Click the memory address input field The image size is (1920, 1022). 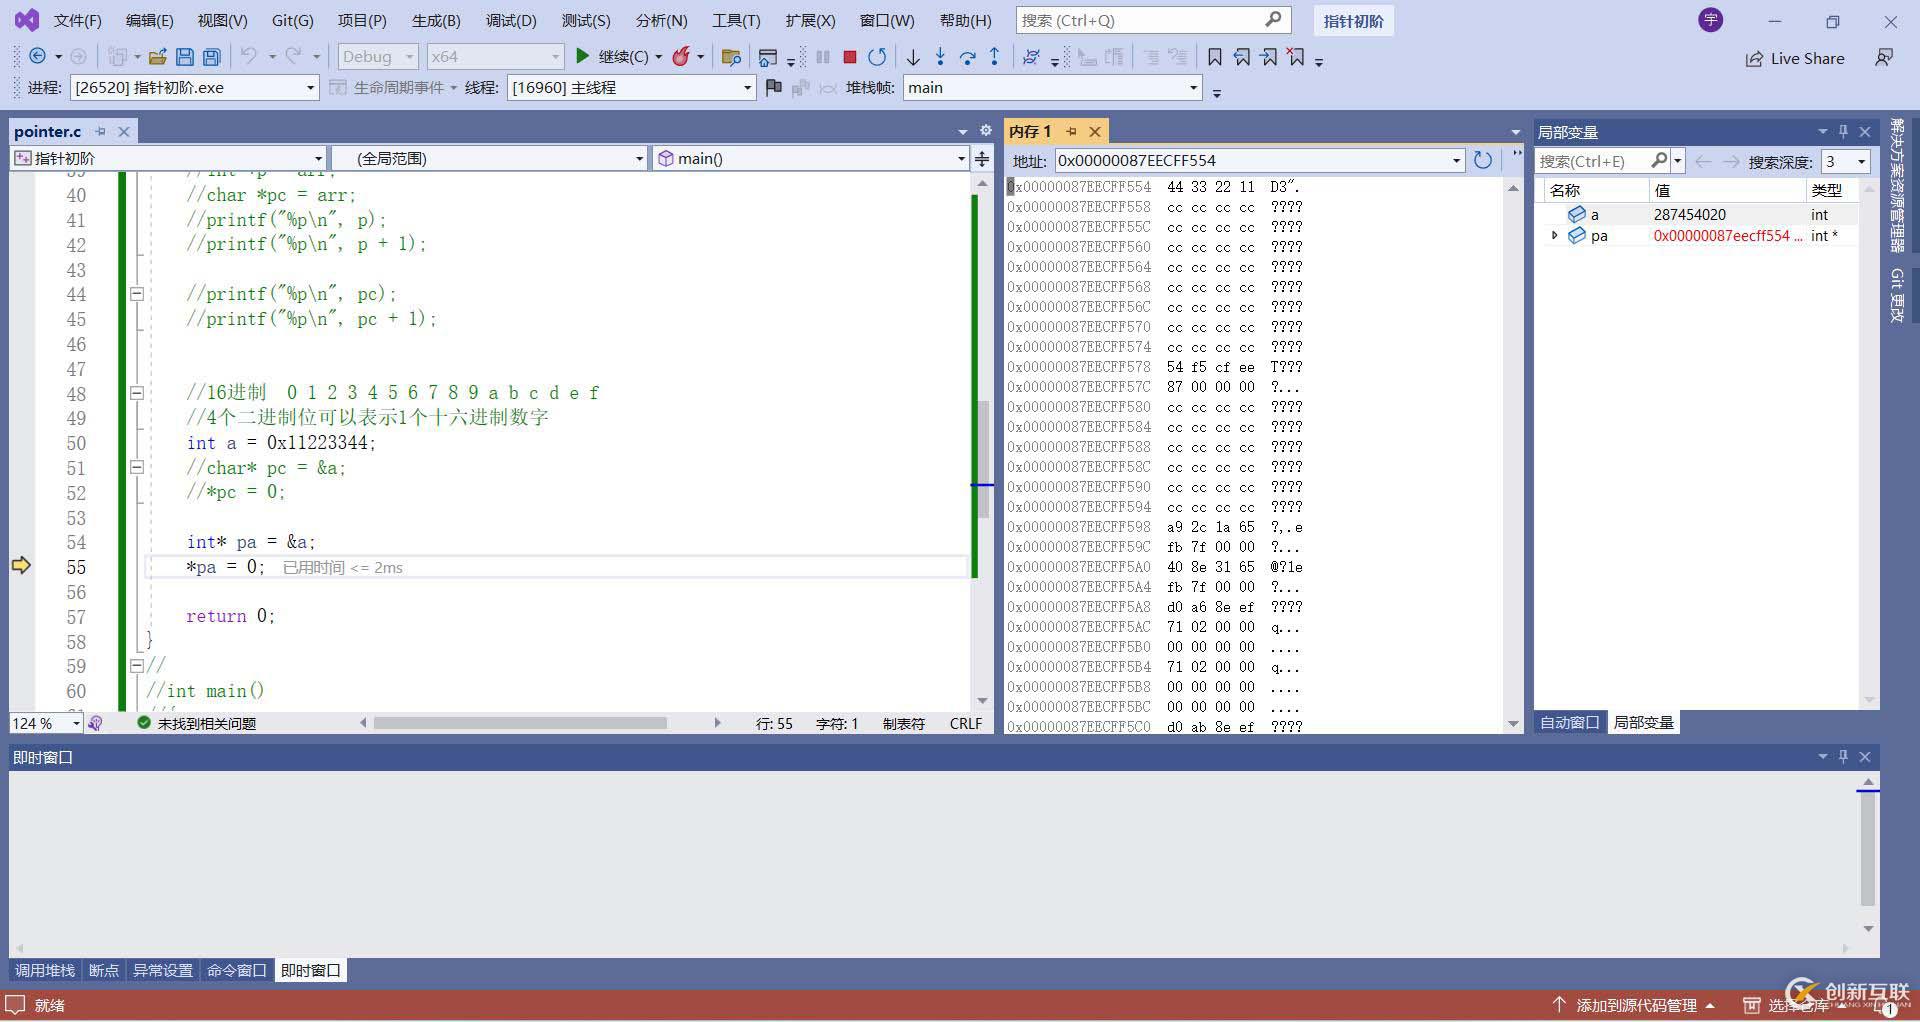[x=1250, y=160]
